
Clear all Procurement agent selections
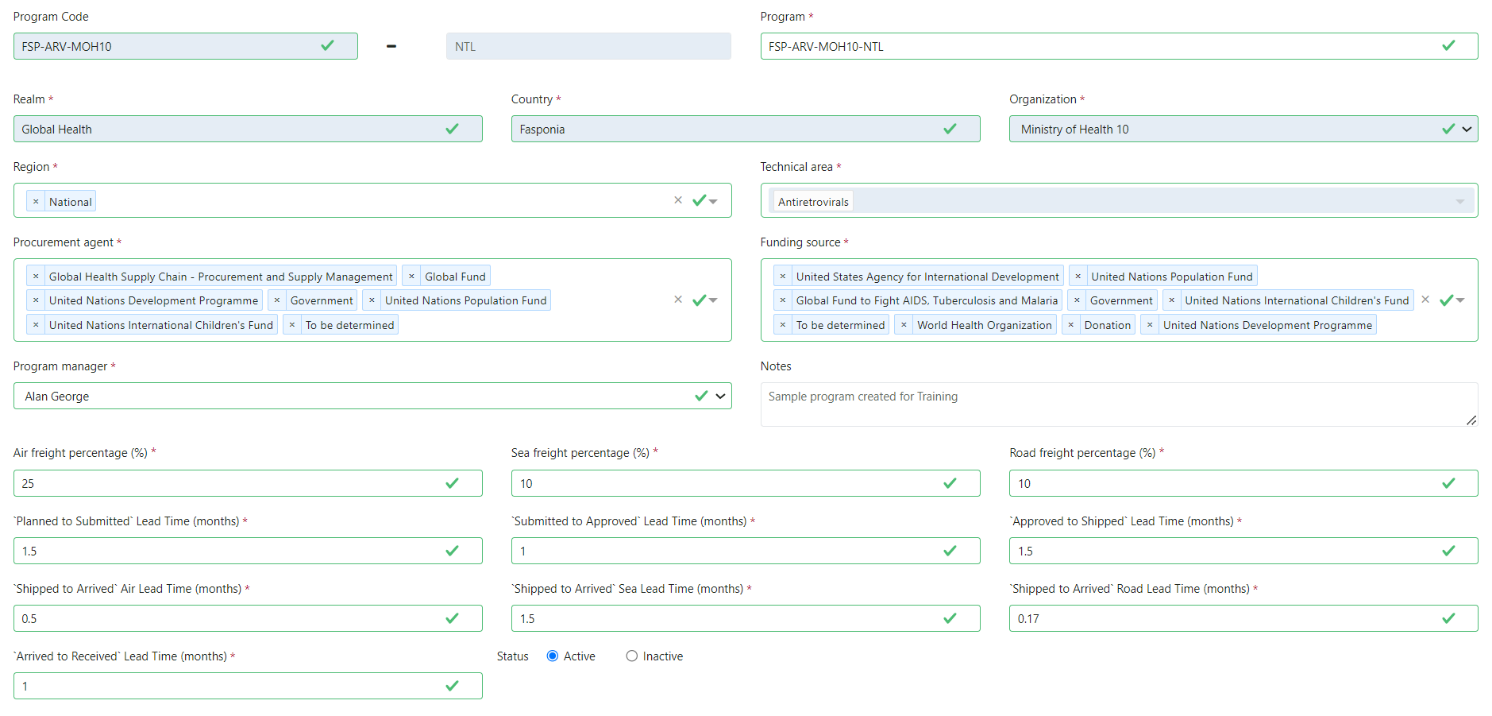click(x=678, y=299)
